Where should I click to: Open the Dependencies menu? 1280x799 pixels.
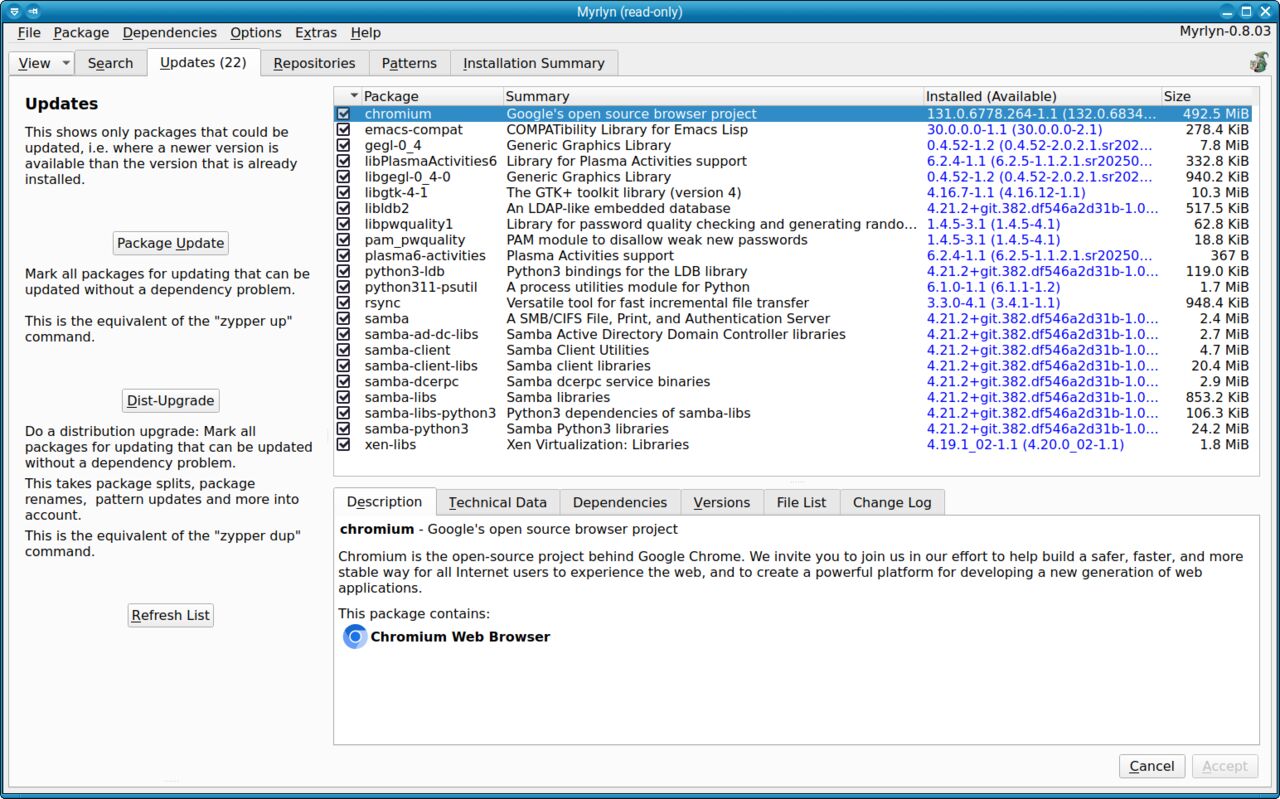tap(170, 33)
